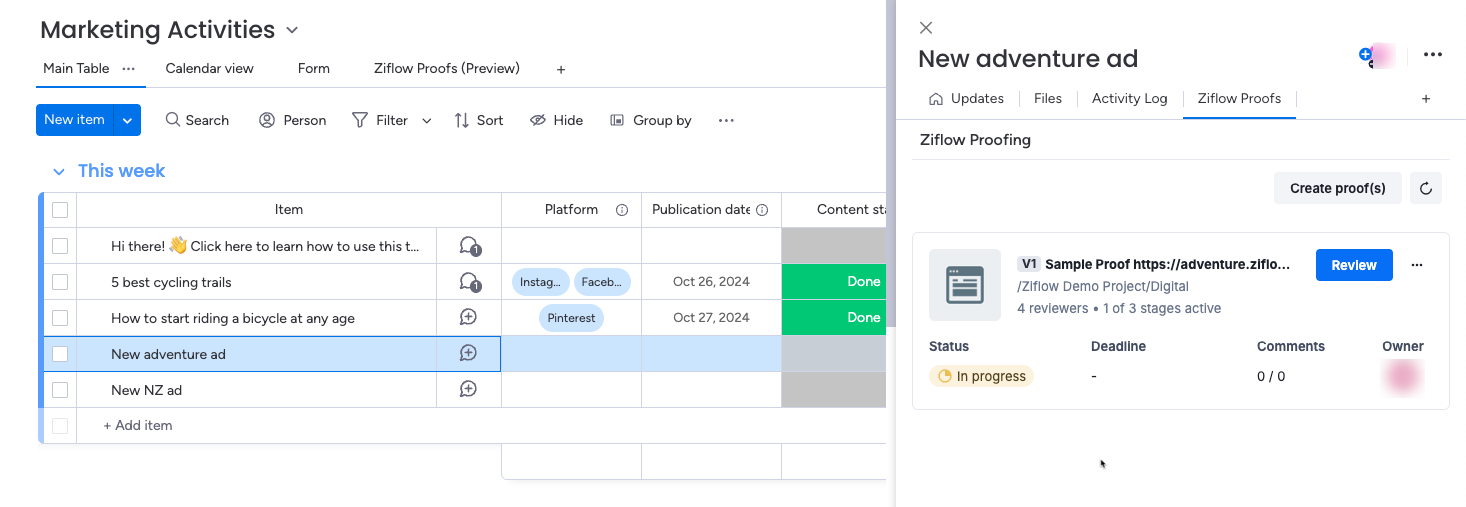Click the Platform column info icon
Viewport: 1466px width, 507px height.
(622, 210)
